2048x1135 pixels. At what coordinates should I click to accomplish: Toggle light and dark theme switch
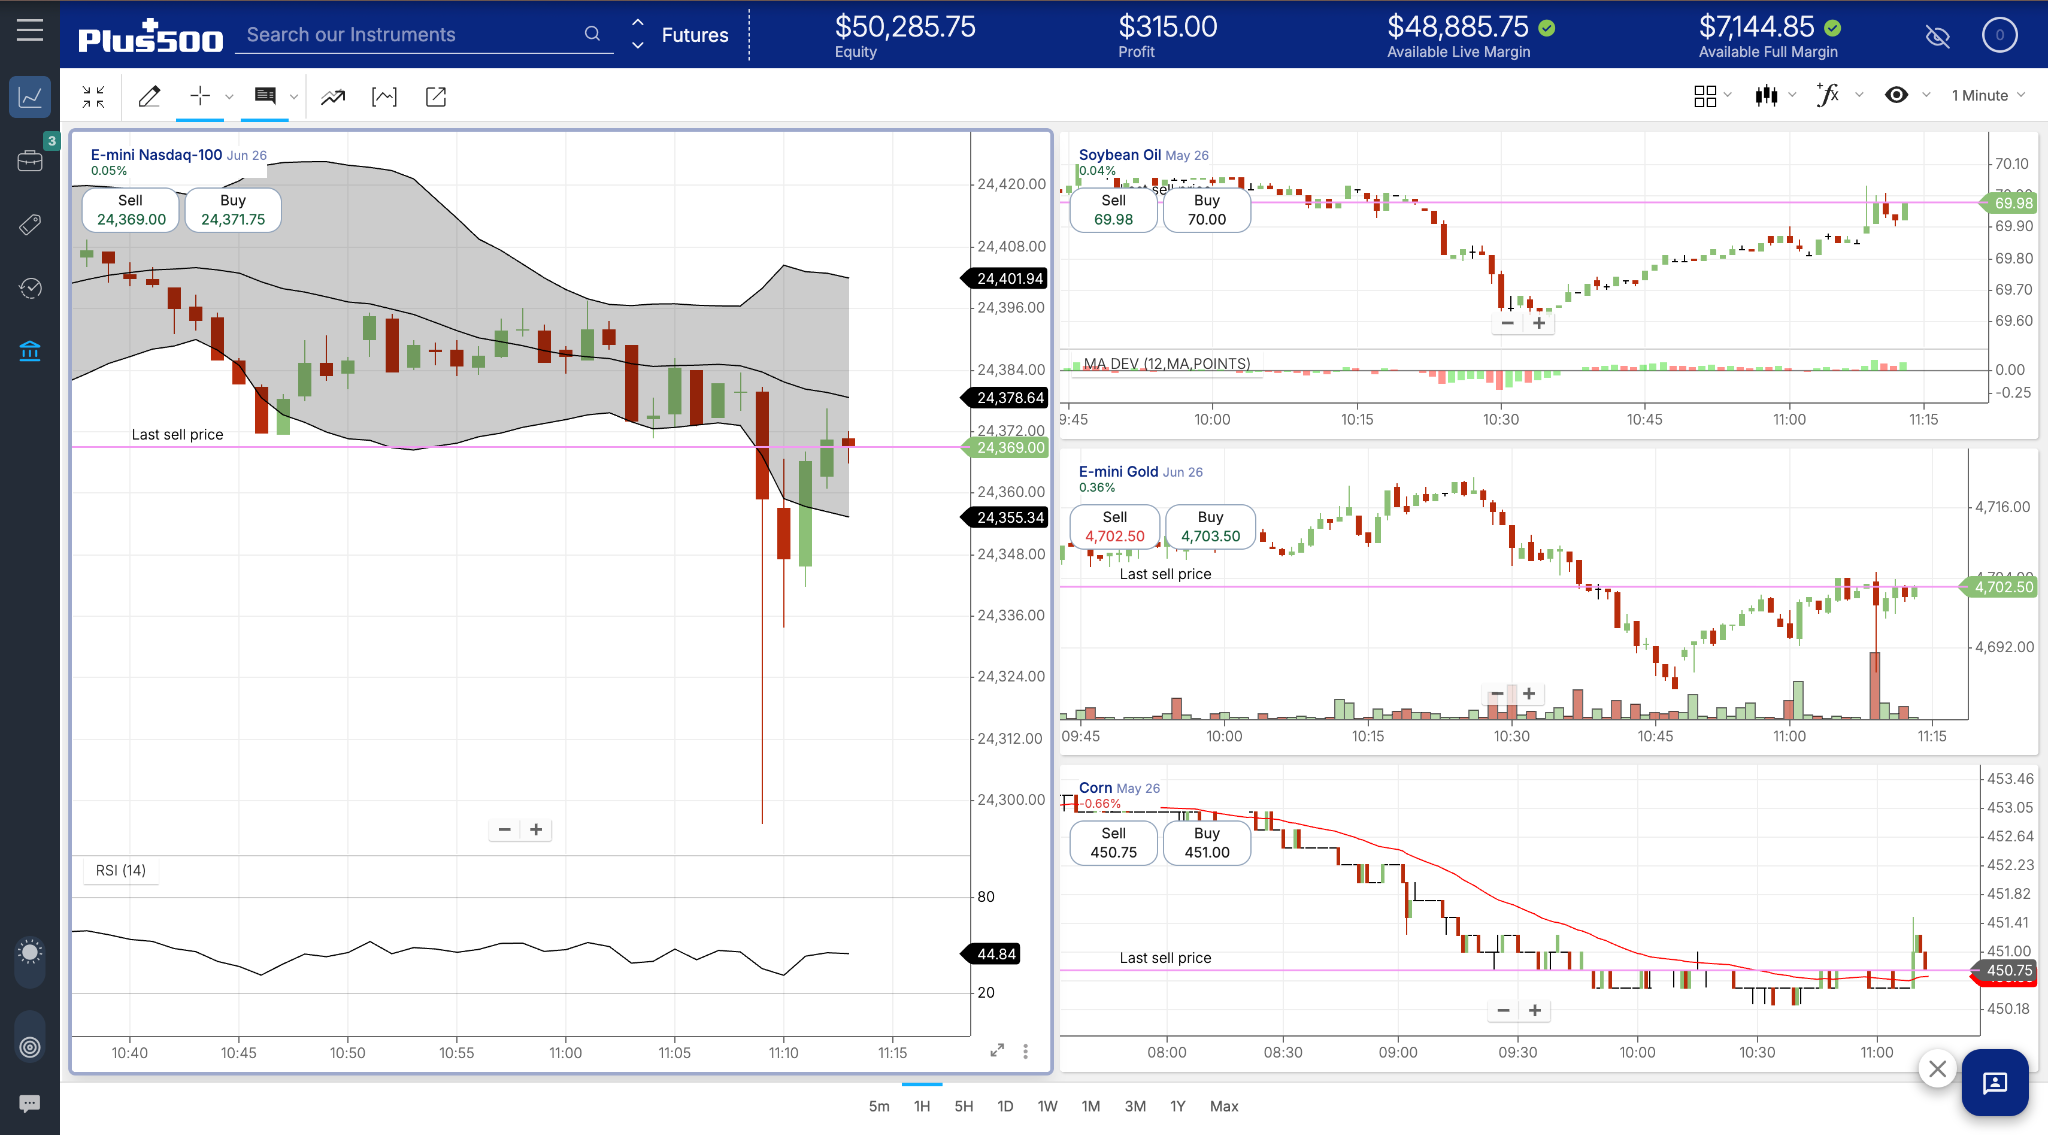click(30, 963)
